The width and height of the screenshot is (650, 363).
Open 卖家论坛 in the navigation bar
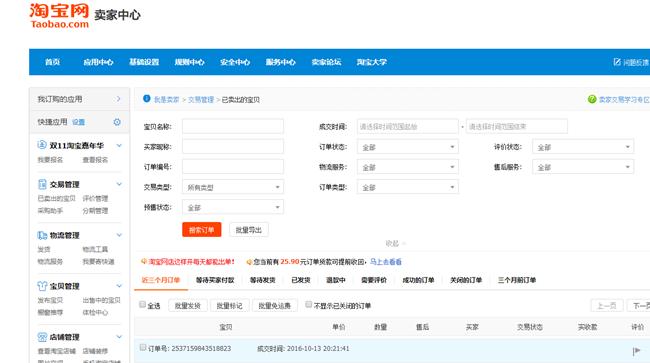326,62
